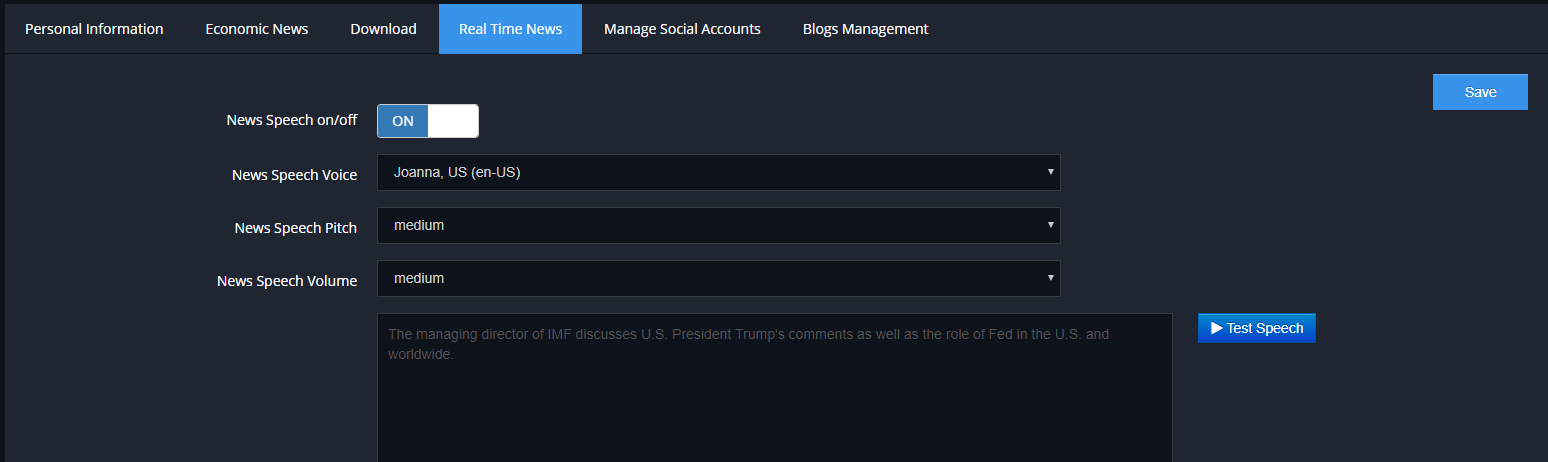Screen dimensions: 1548x462
Task: Click the arrow on News Speech Voice dropdown
Action: tap(1050, 172)
